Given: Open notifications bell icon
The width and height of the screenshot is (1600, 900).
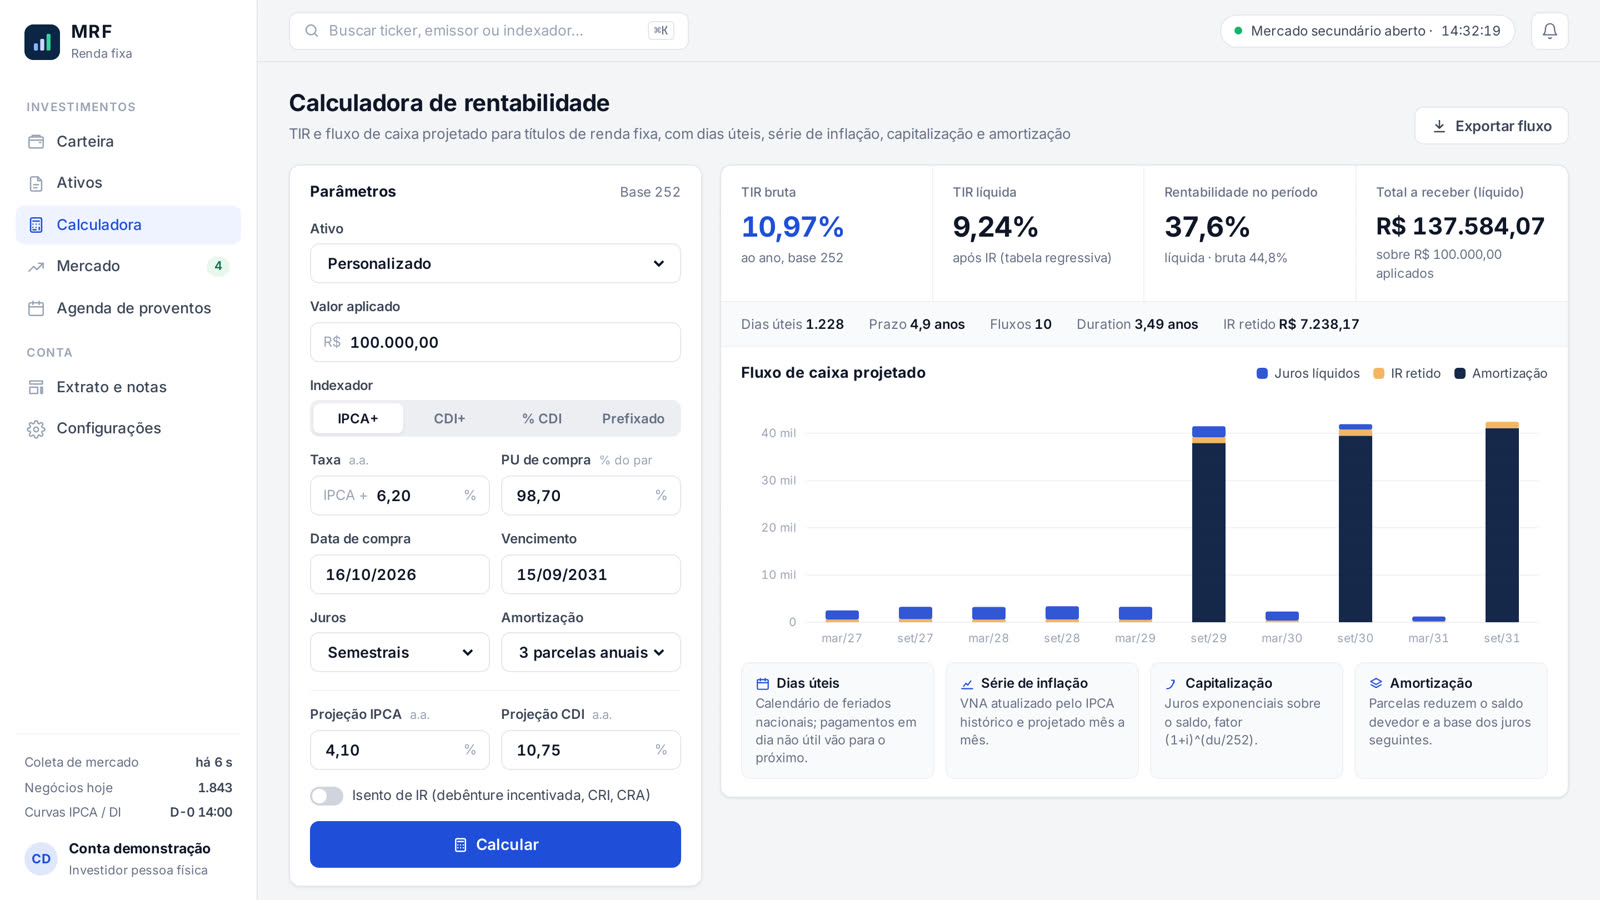Looking at the screenshot, I should coord(1549,31).
